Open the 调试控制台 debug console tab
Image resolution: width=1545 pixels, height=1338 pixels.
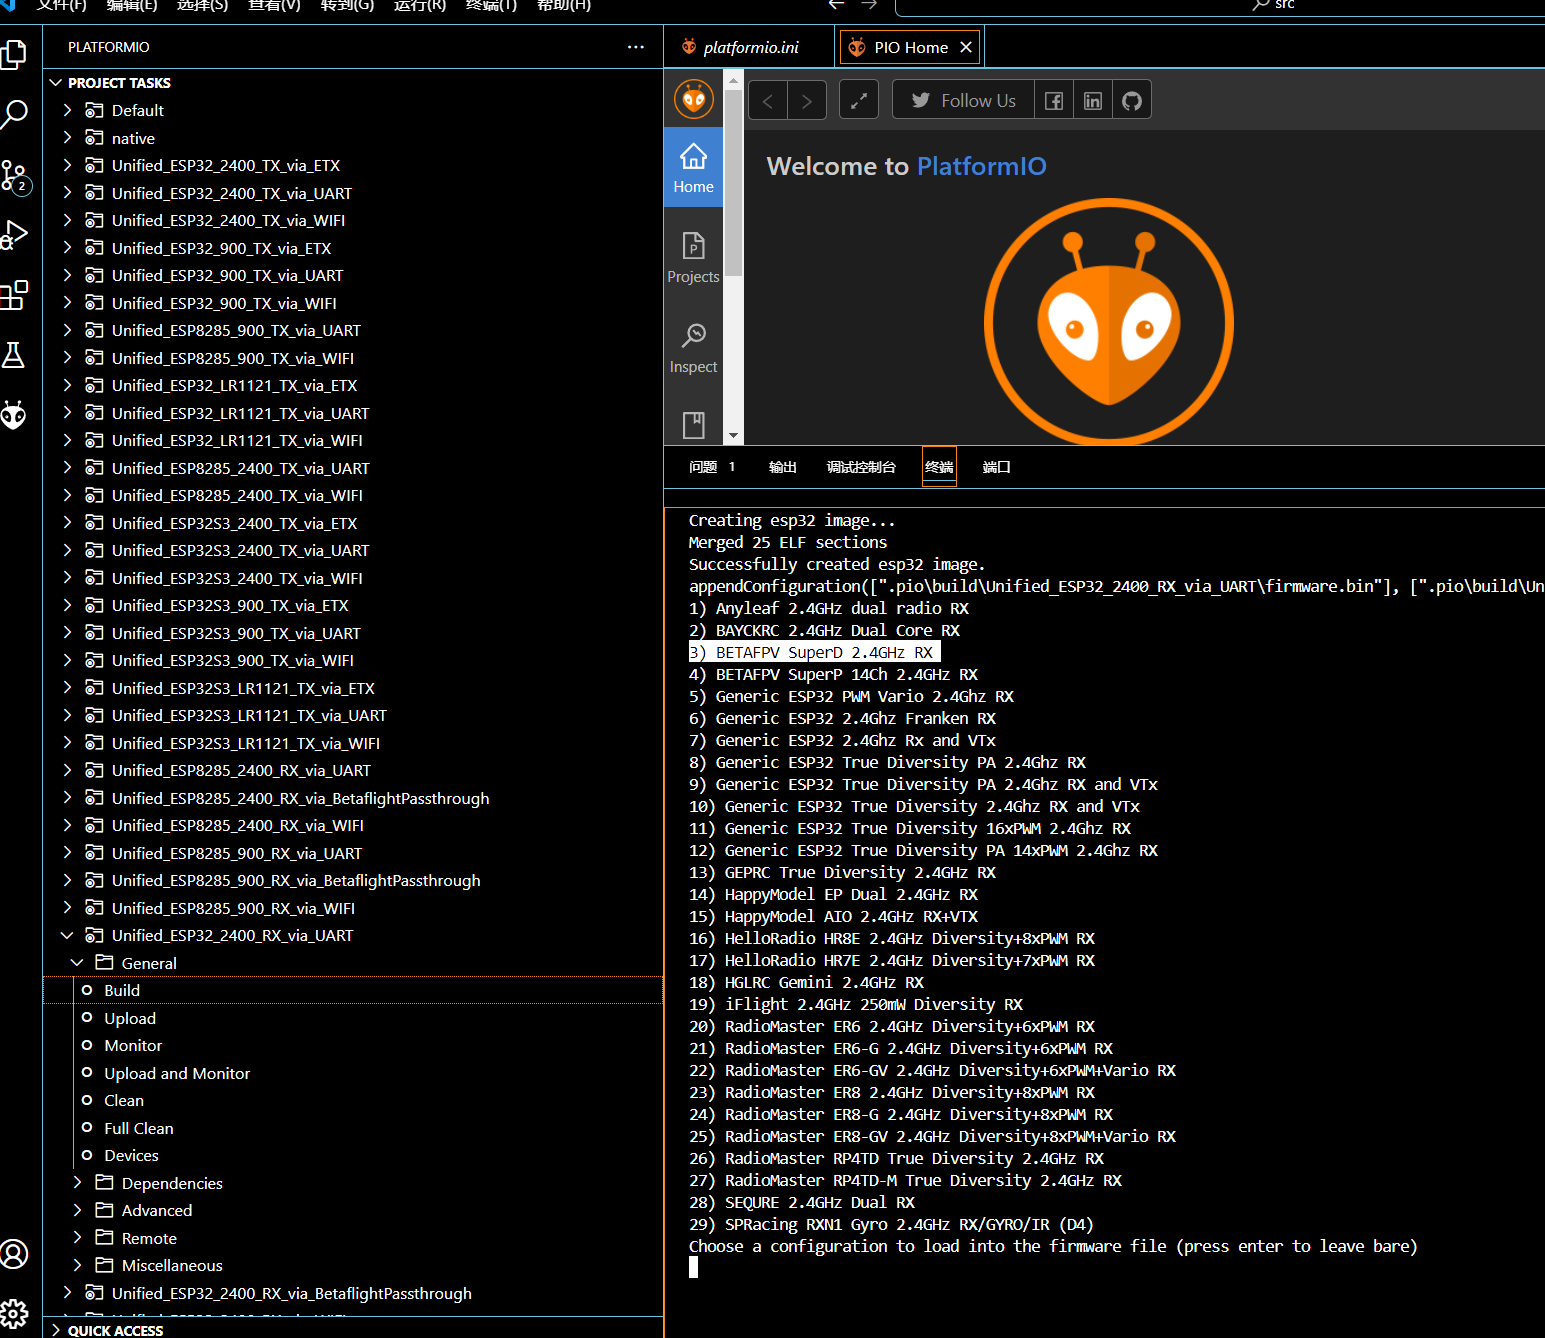[x=861, y=467]
